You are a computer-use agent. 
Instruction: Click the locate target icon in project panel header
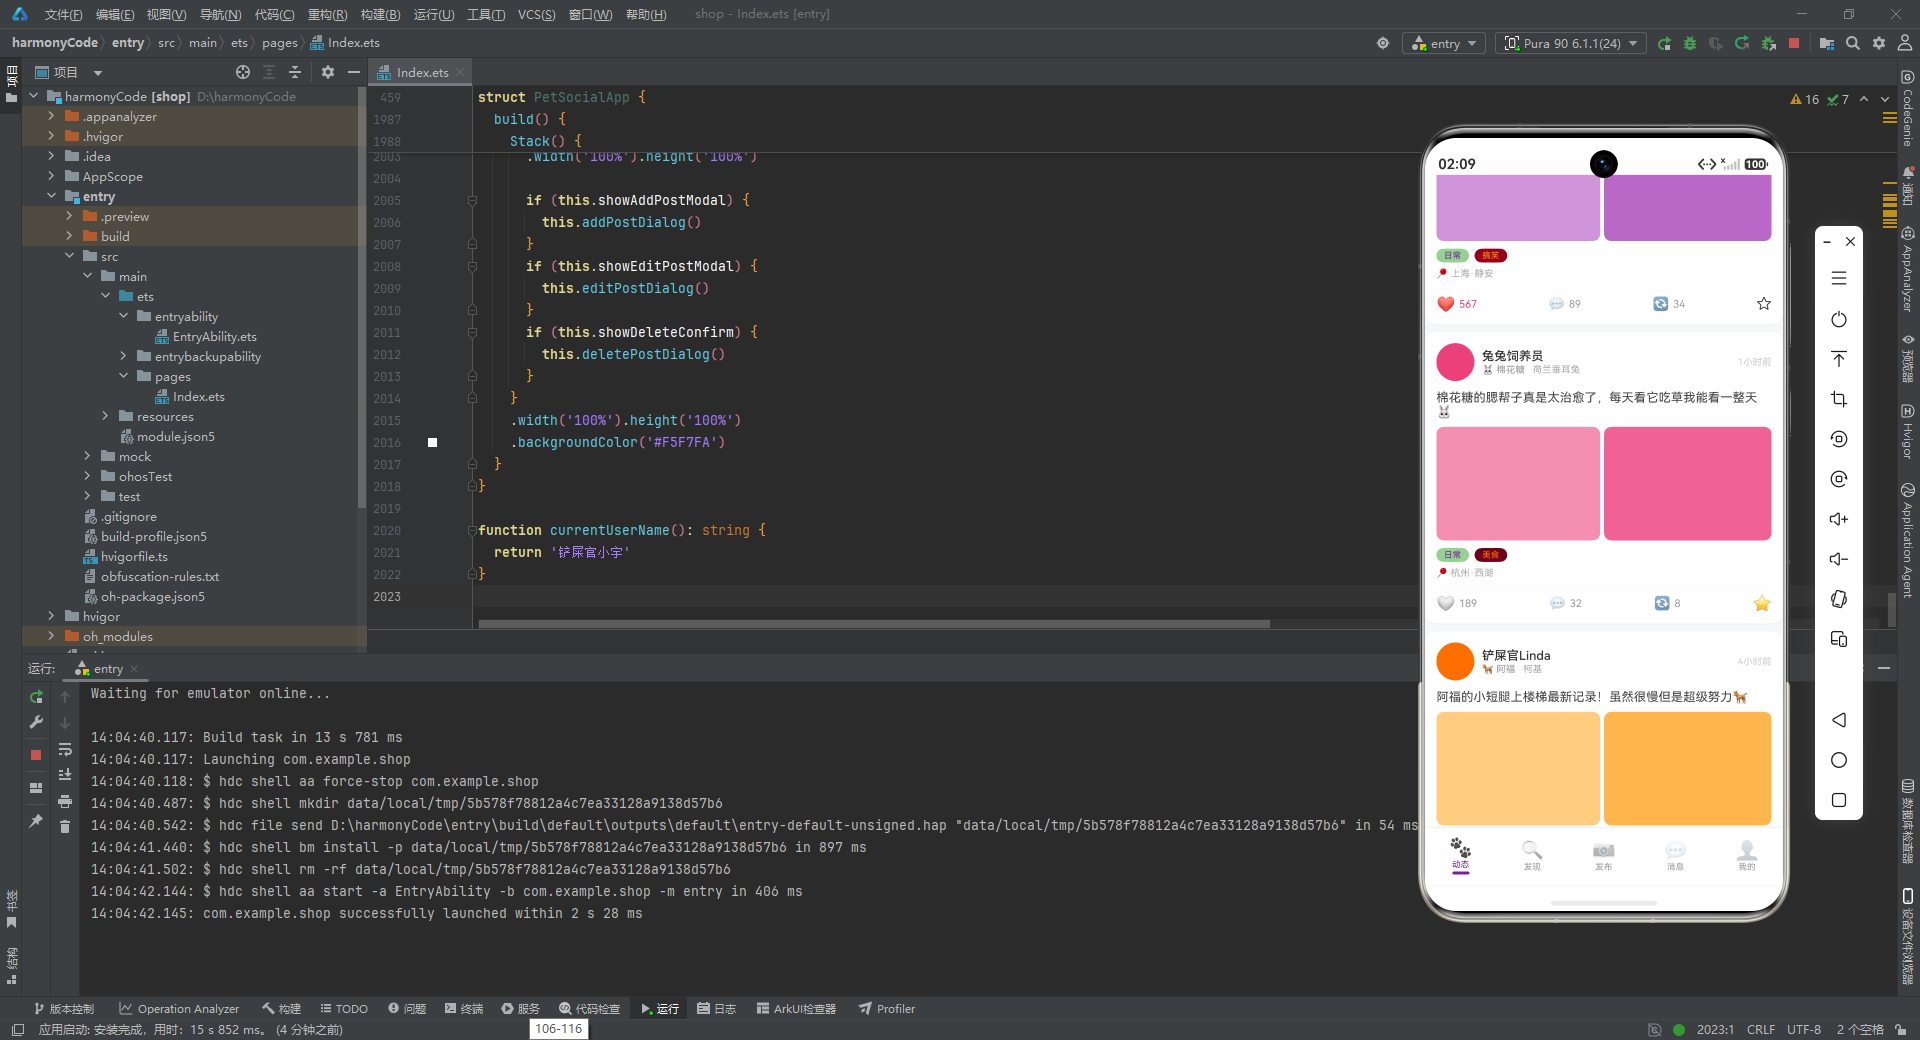point(243,72)
